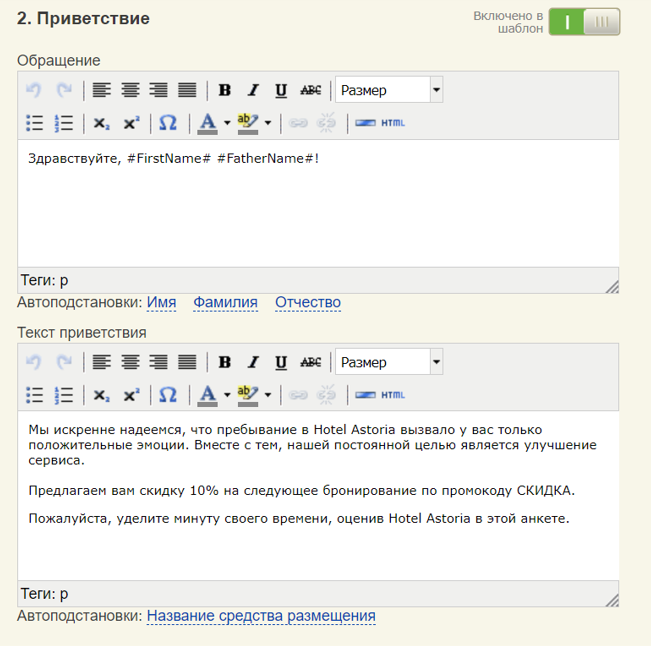Justify text in Обращение editor
The width and height of the screenshot is (651, 646).
(x=187, y=90)
